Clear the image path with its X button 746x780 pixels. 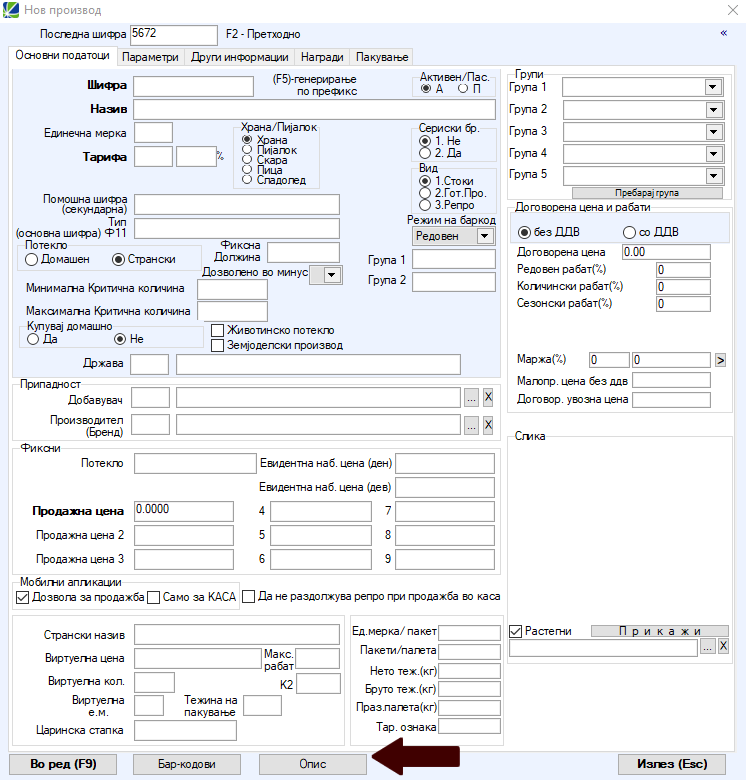pos(724,647)
